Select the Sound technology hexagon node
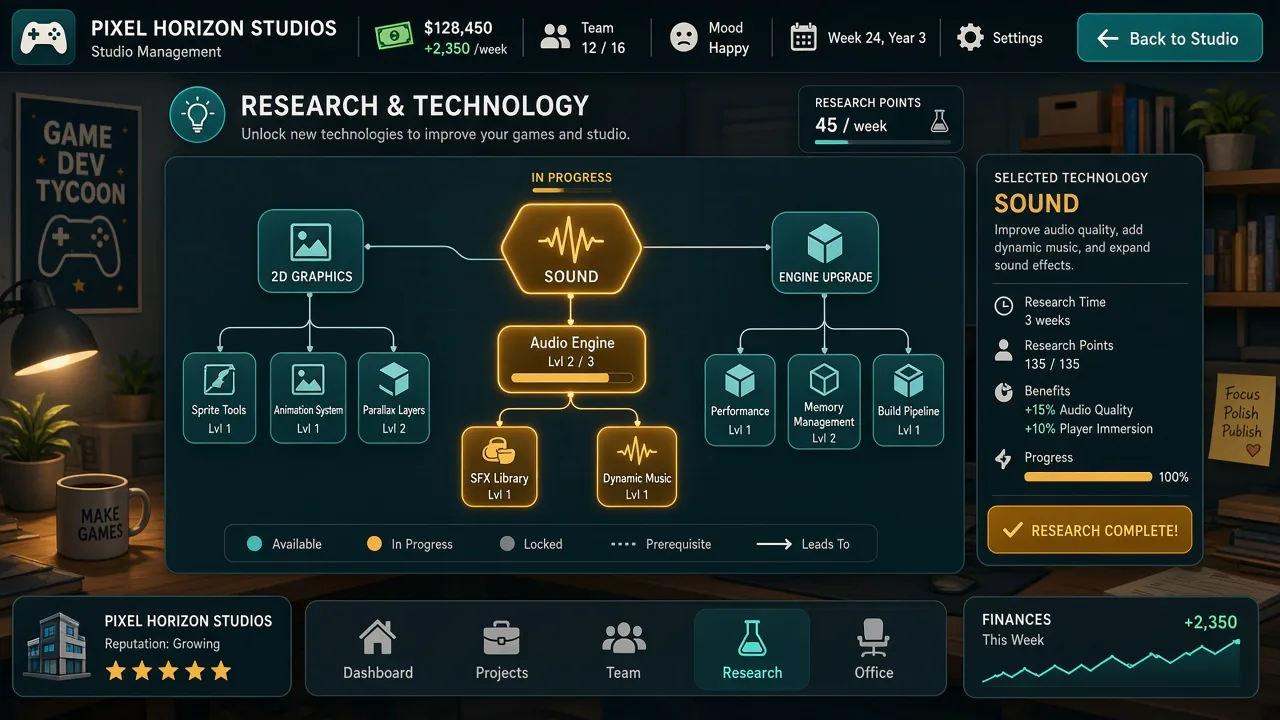 click(x=571, y=249)
